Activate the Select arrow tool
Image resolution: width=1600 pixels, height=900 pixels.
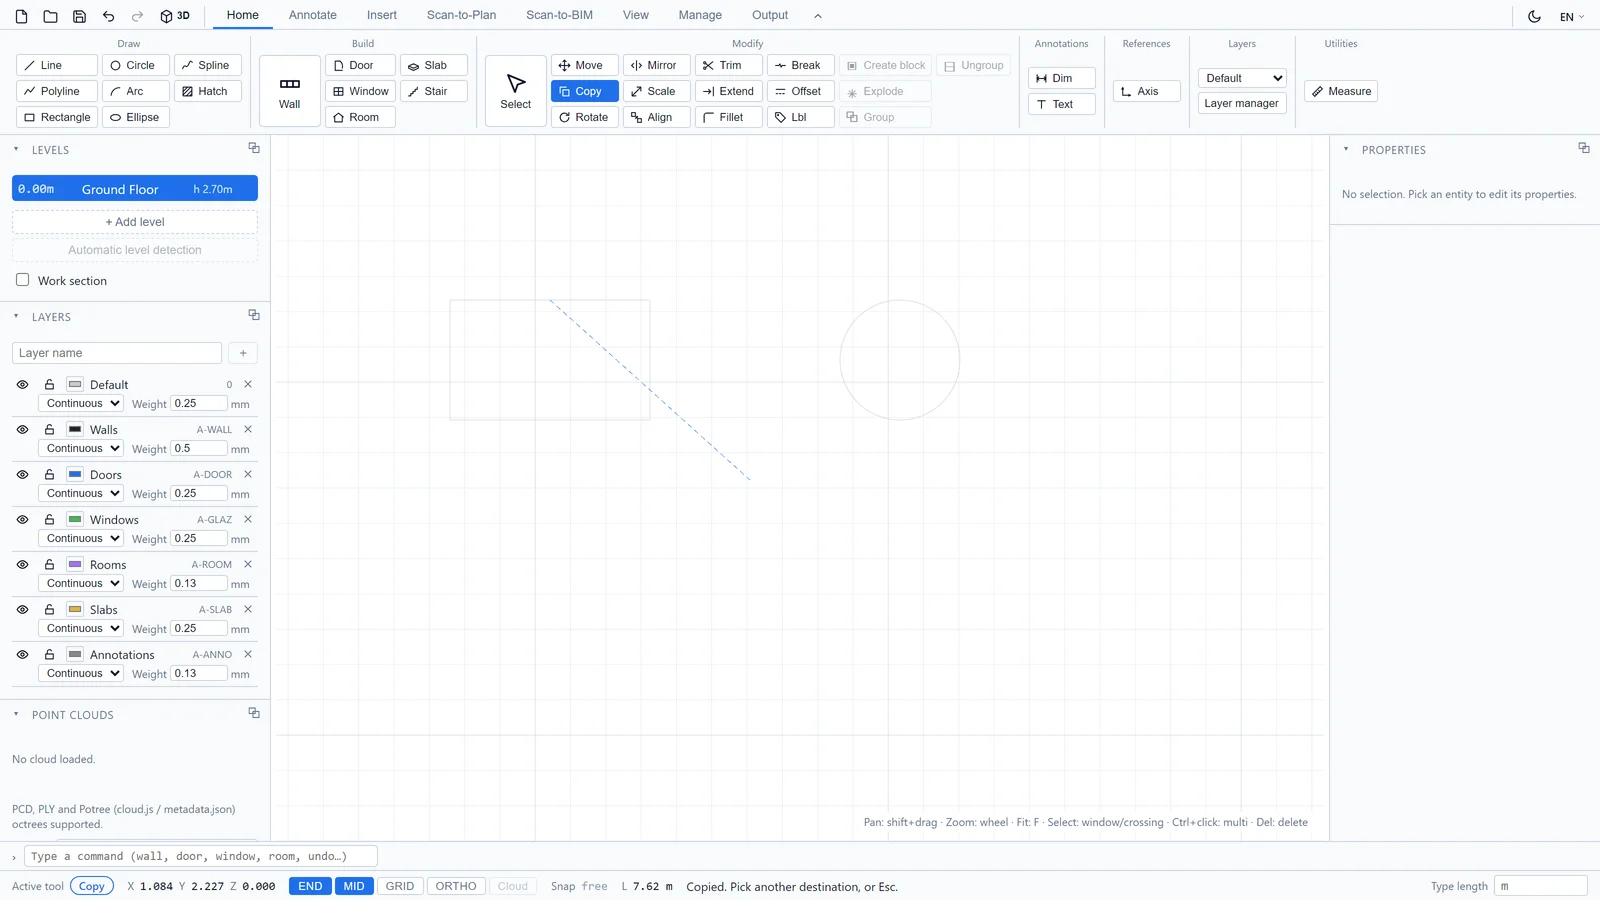[516, 91]
